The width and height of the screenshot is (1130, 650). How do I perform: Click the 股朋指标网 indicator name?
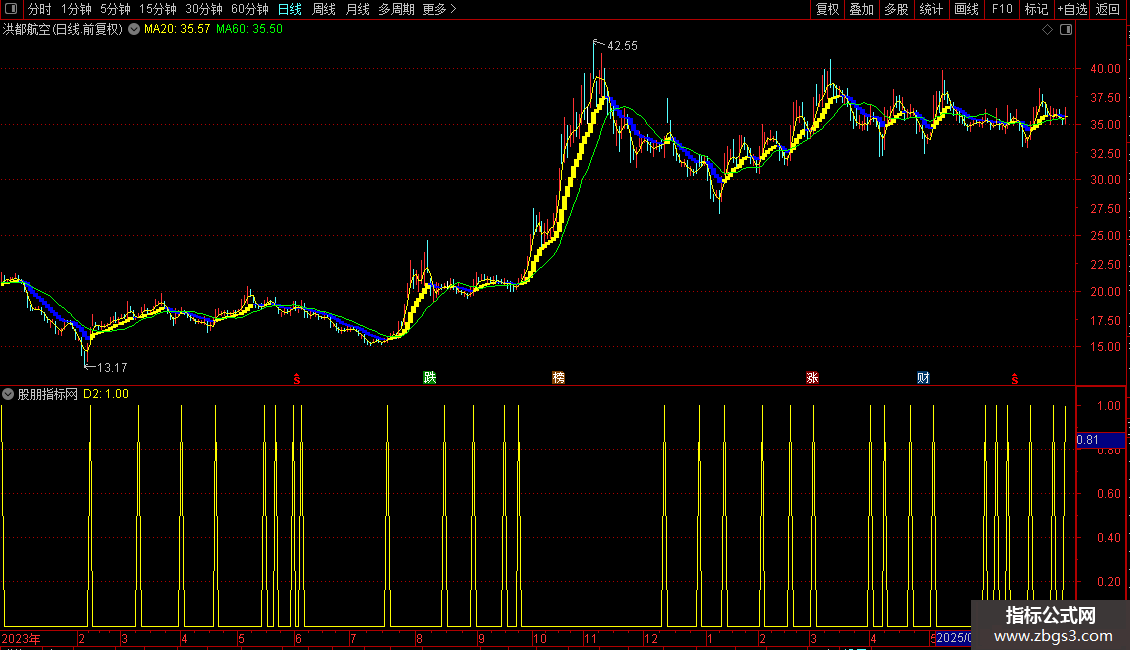(x=48, y=394)
